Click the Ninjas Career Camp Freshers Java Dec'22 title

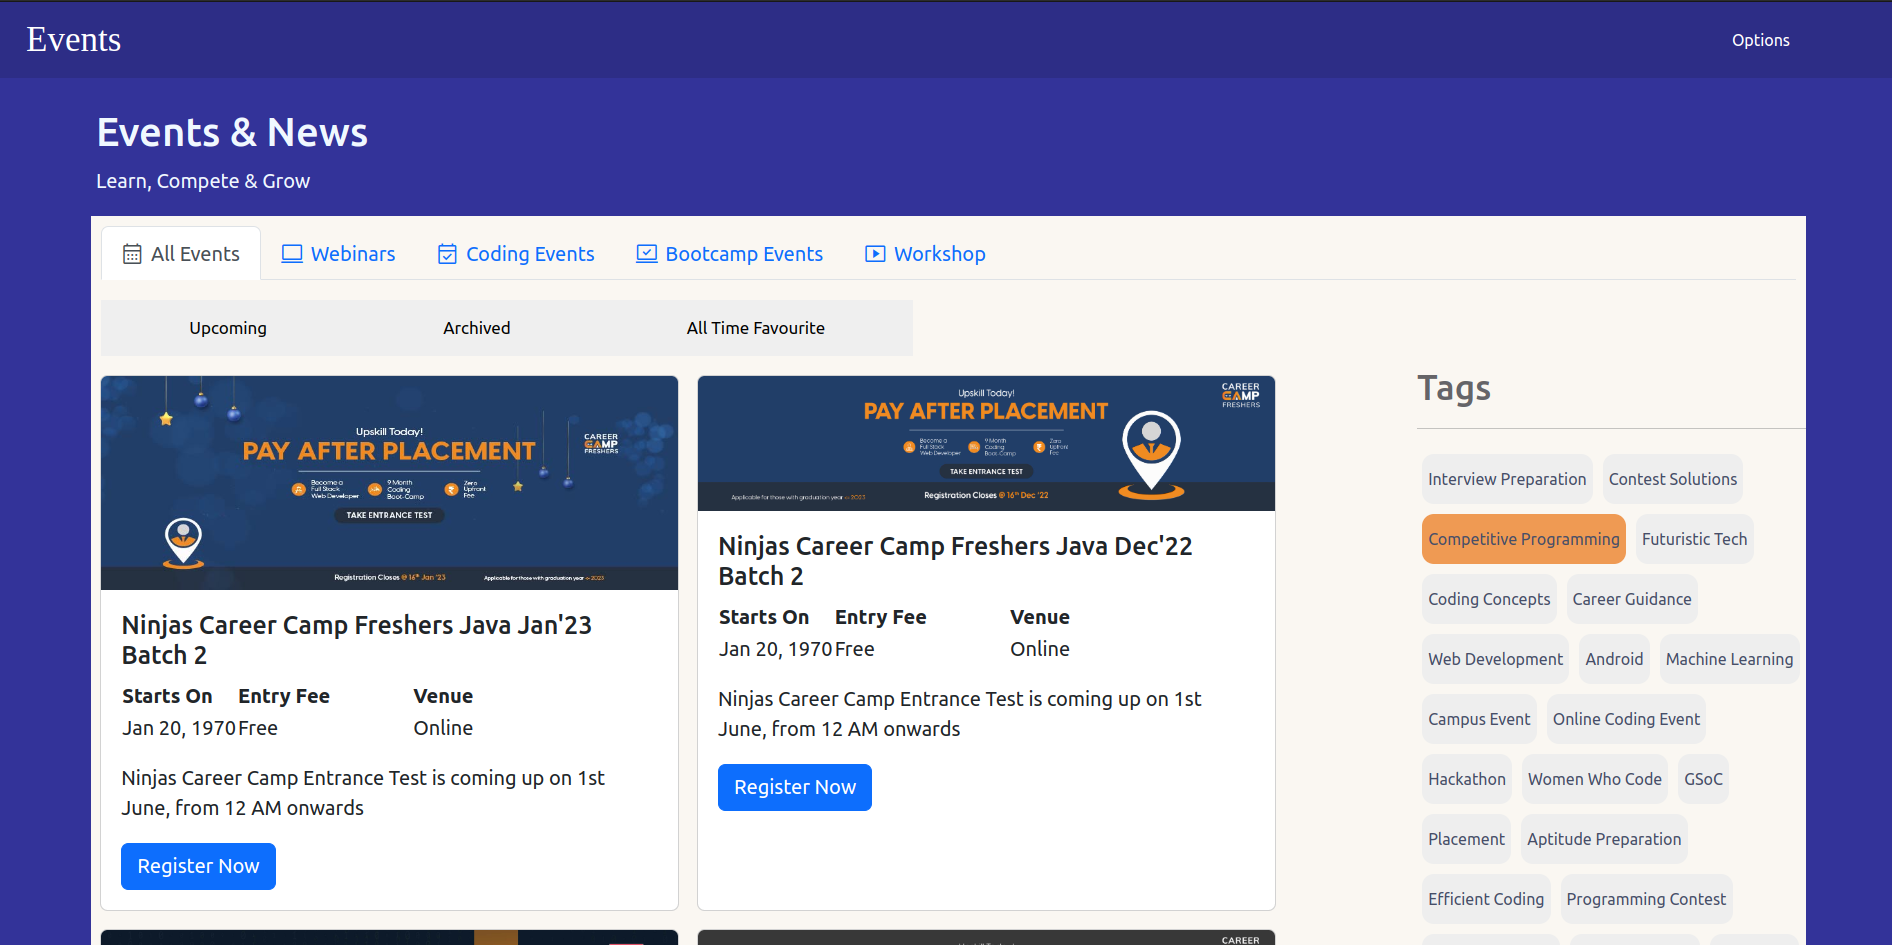[955, 561]
